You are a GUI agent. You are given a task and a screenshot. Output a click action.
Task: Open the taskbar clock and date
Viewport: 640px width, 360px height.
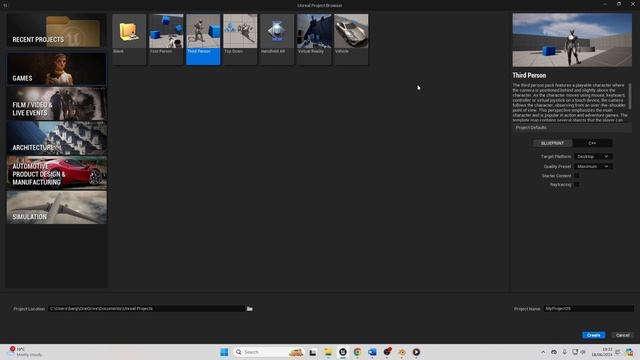[602, 352]
